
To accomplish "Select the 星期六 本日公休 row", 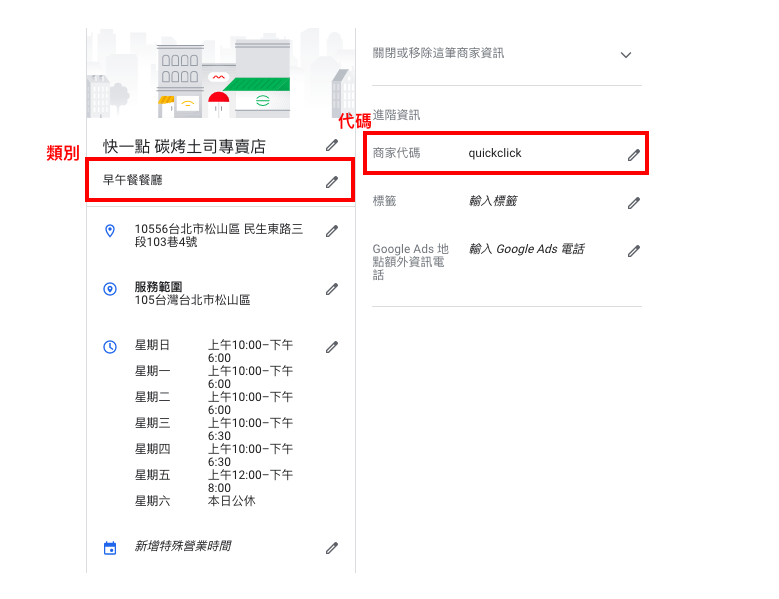I will point(195,501).
